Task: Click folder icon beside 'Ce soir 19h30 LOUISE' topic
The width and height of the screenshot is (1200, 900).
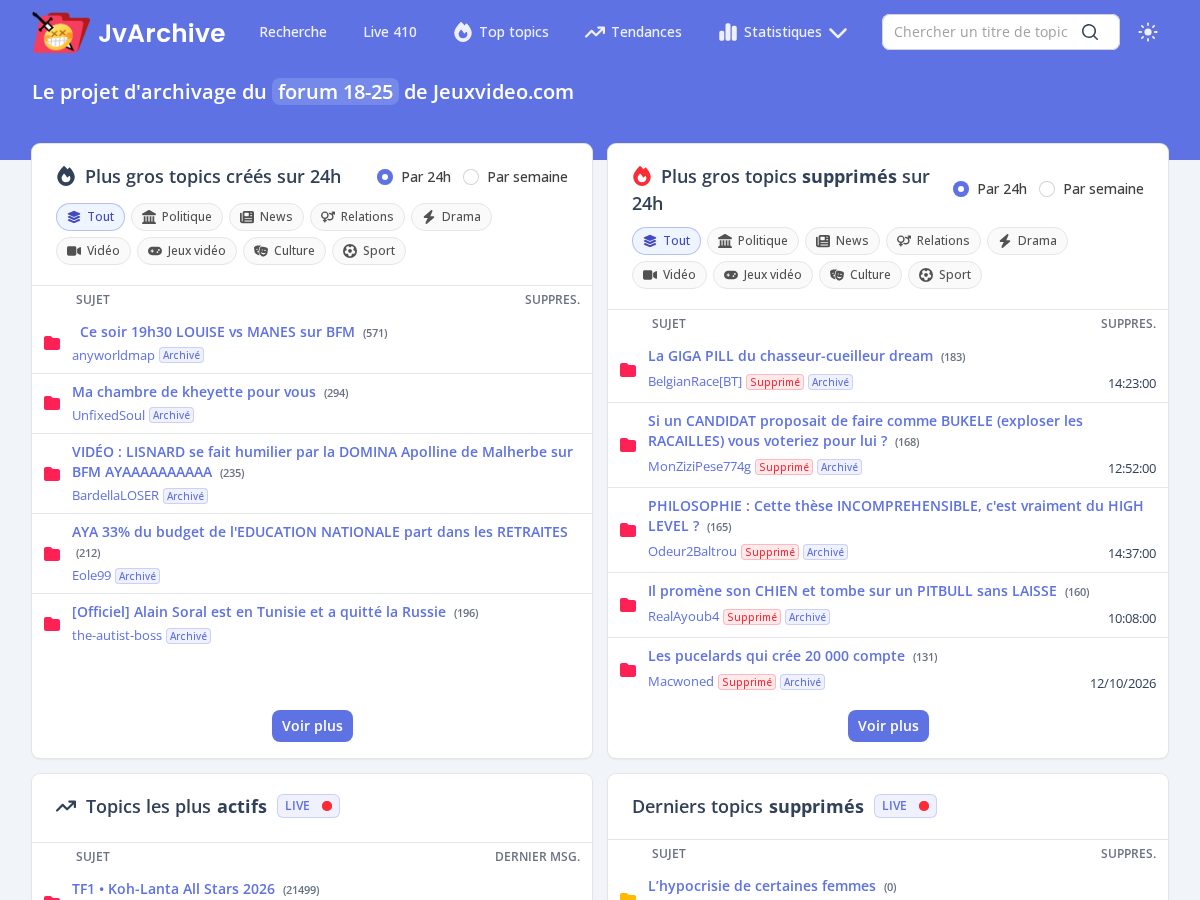Action: 52,343
